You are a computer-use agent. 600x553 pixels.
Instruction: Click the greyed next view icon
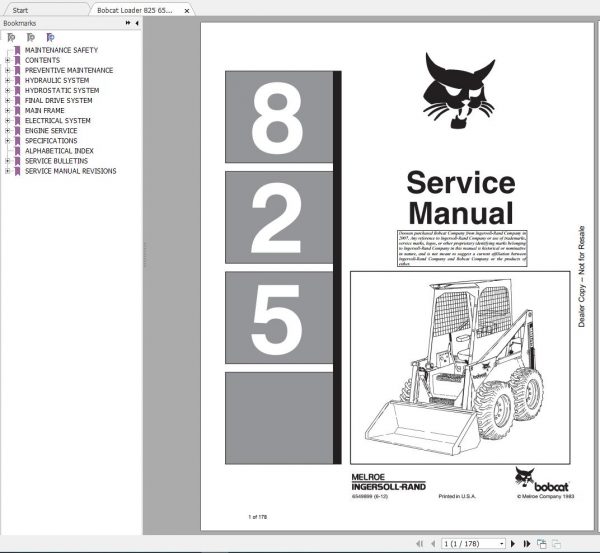(x=556, y=543)
